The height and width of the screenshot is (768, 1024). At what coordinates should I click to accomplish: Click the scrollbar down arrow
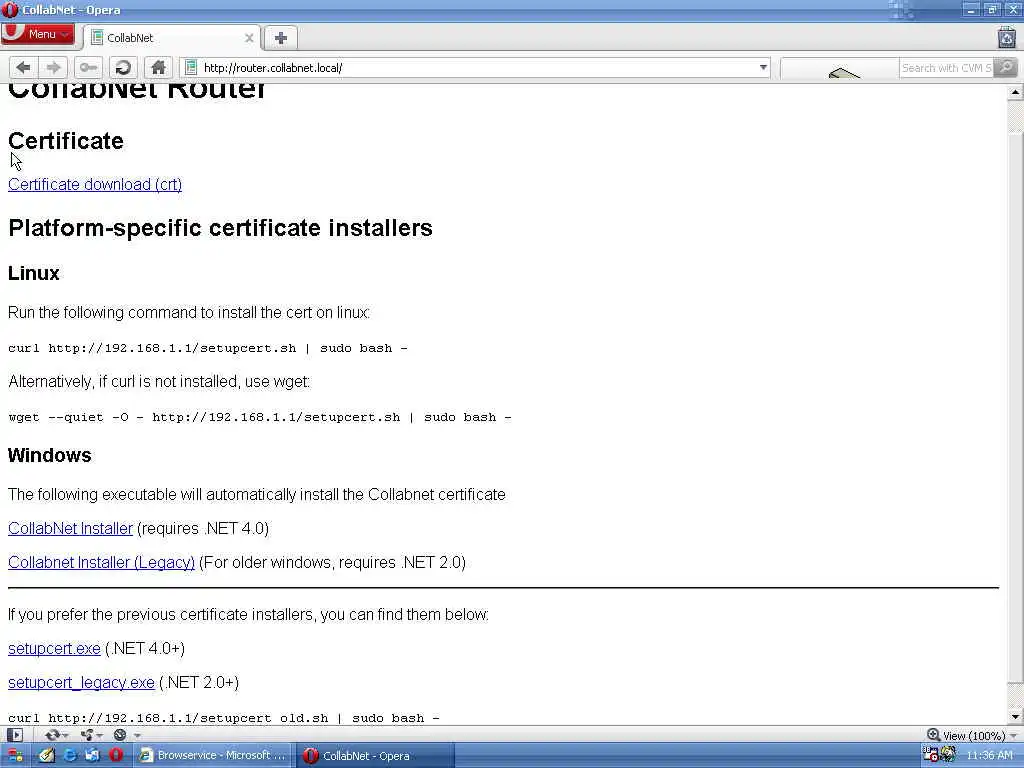(1015, 716)
